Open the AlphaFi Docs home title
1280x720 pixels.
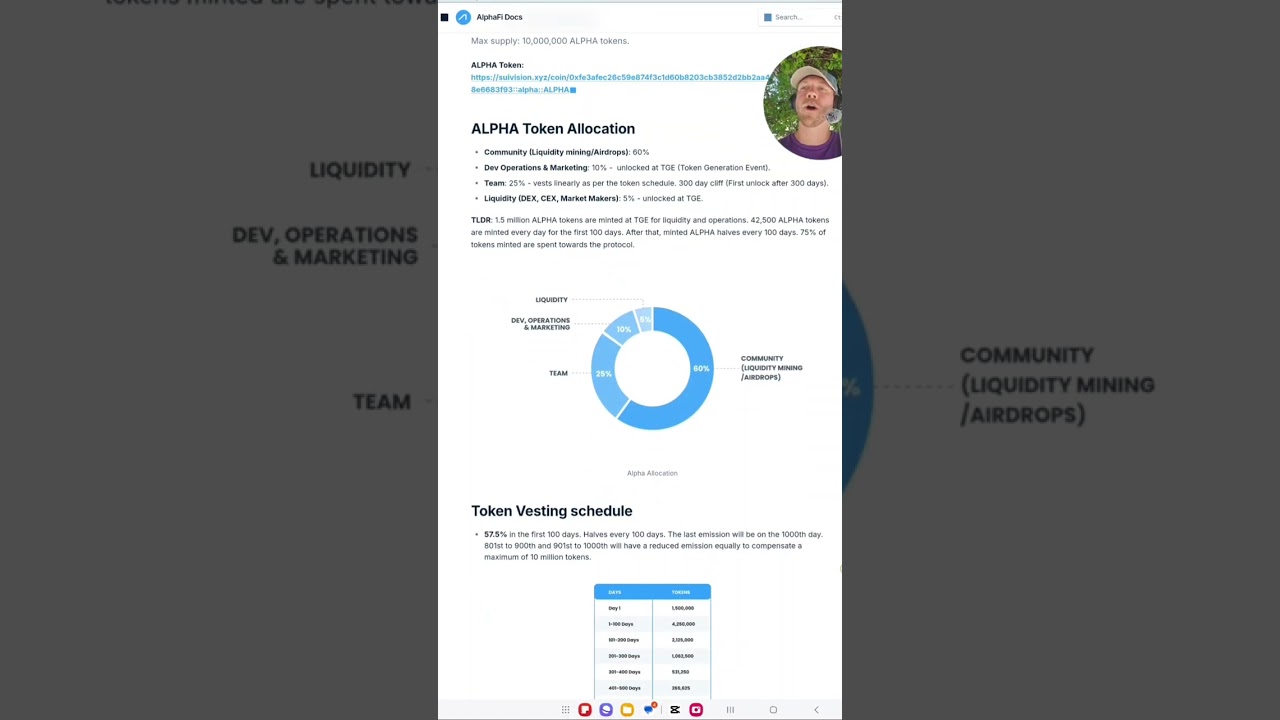point(499,17)
